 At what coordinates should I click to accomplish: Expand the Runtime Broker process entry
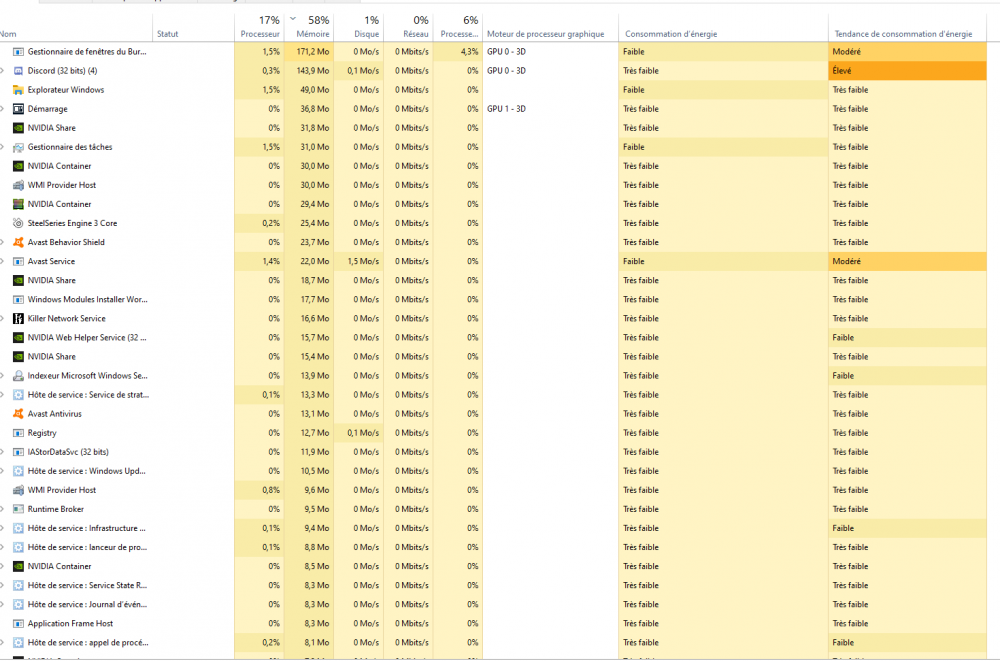pos(3,509)
